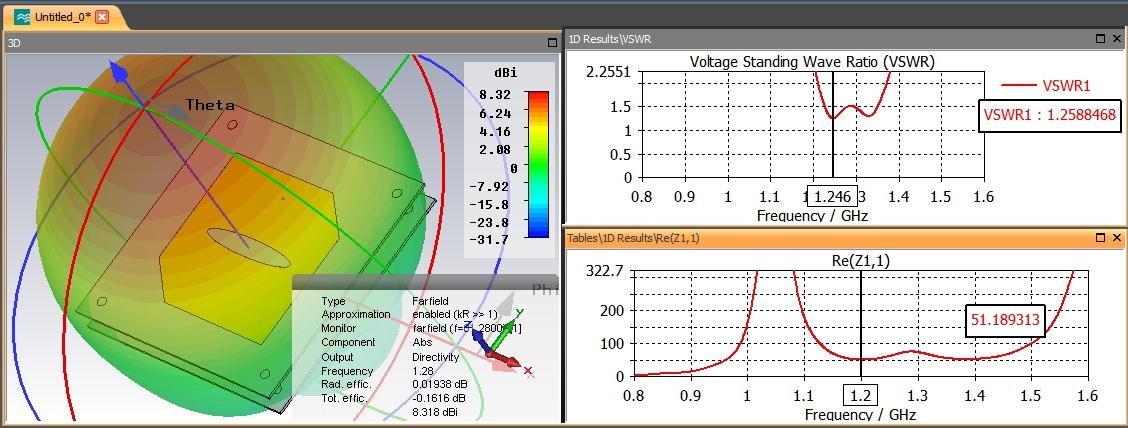
Task: Close the Untitled_0* tab with its X
Action: 102,17
